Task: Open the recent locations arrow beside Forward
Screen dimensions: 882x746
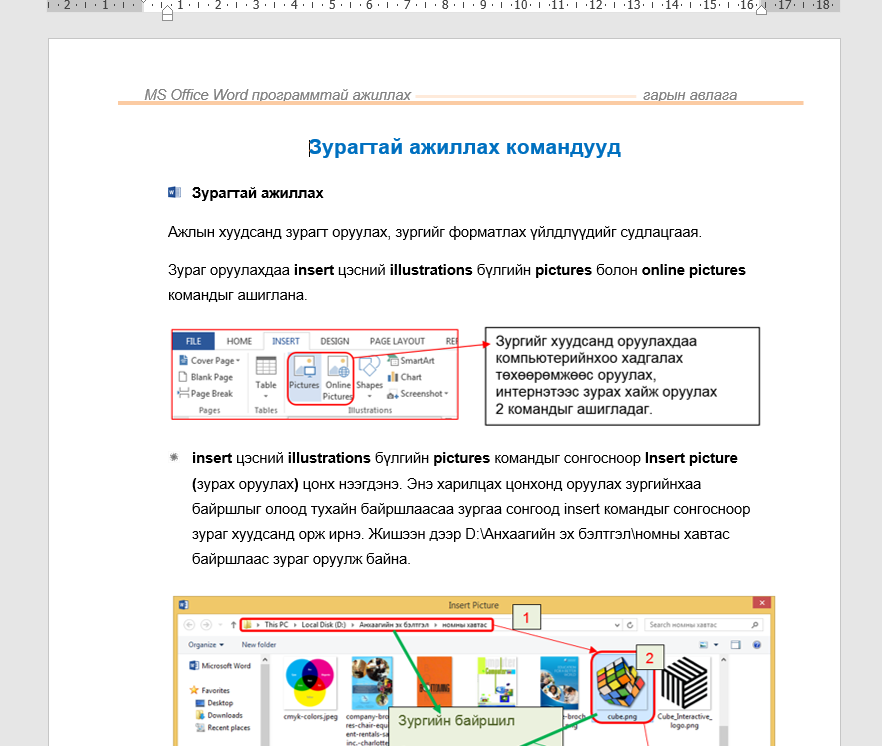Action: [x=220, y=625]
